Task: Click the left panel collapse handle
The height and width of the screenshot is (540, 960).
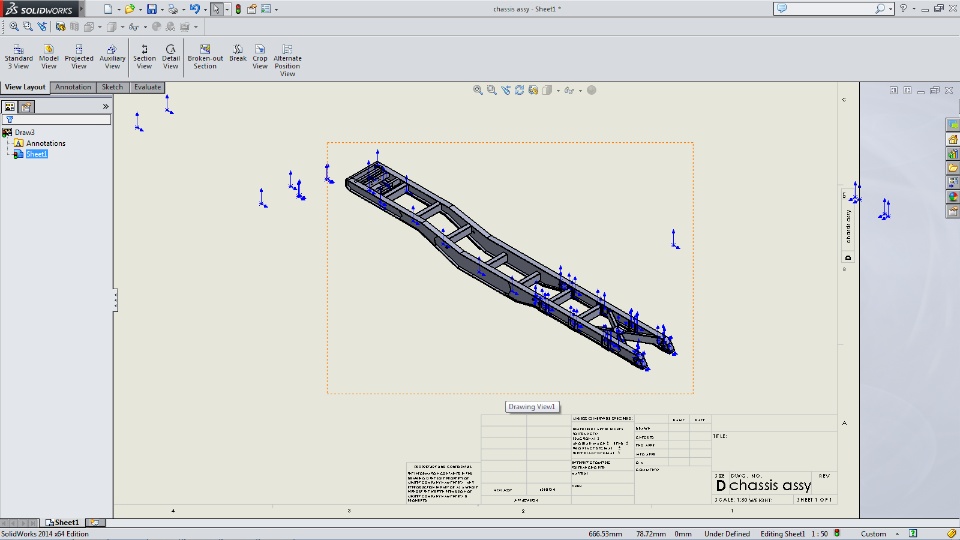Action: pos(115,300)
